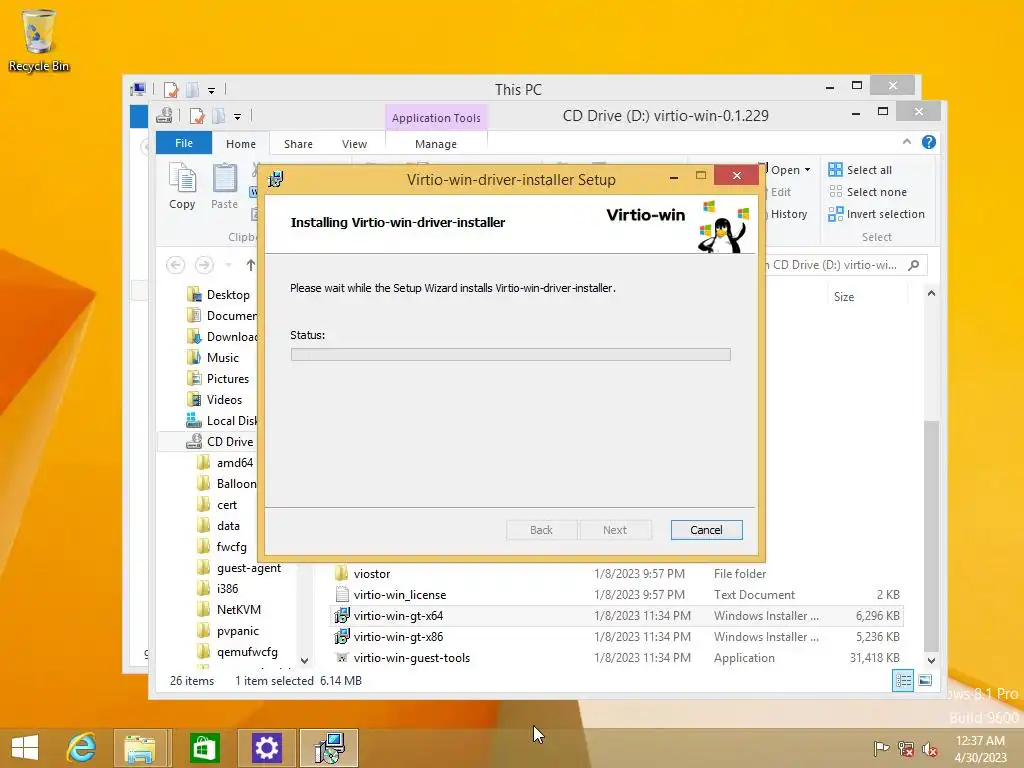Open Customize Quick Access Toolbar dropdown in This PC window

pos(212,90)
